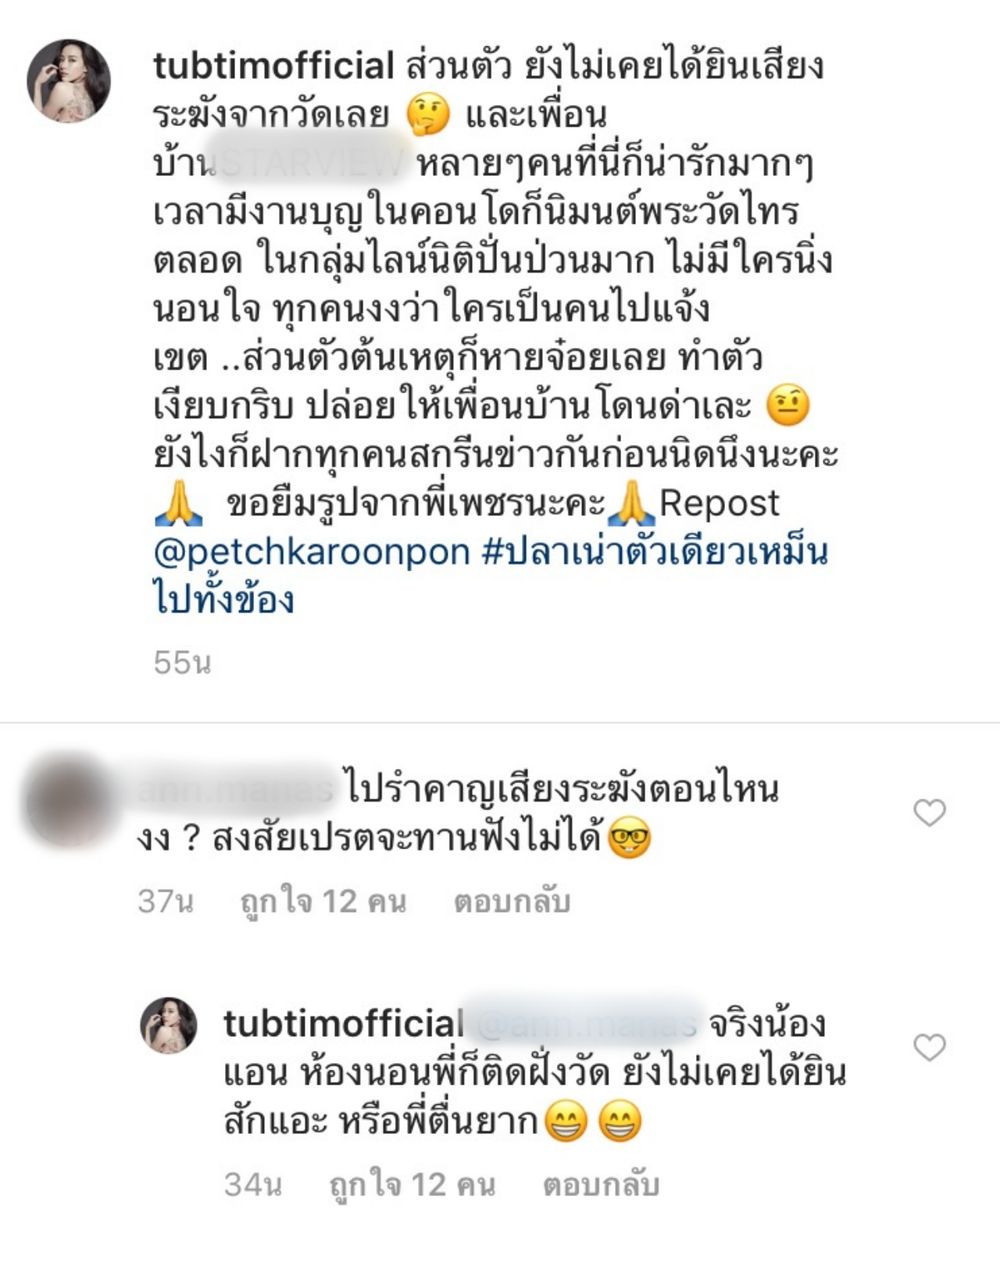Click the 55น caption timestamp
This screenshot has width=1000, height=1266.
(182, 662)
